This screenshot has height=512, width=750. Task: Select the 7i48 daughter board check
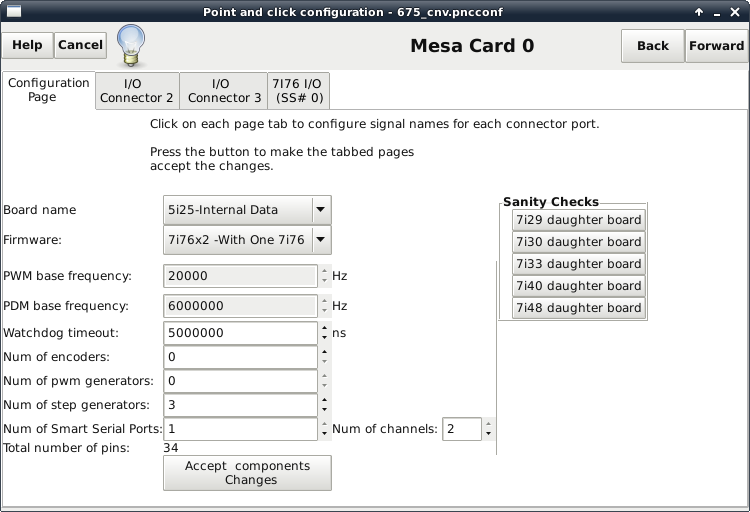click(x=578, y=308)
